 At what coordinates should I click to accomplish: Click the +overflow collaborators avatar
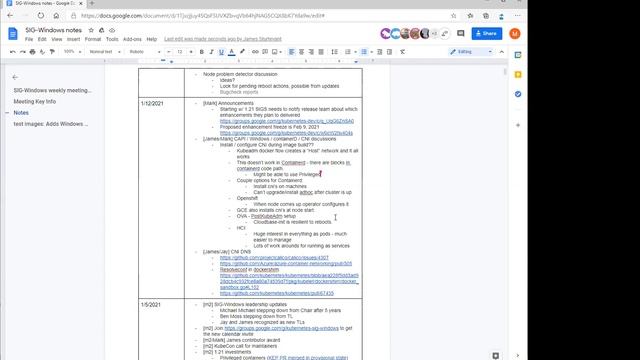click(x=435, y=33)
